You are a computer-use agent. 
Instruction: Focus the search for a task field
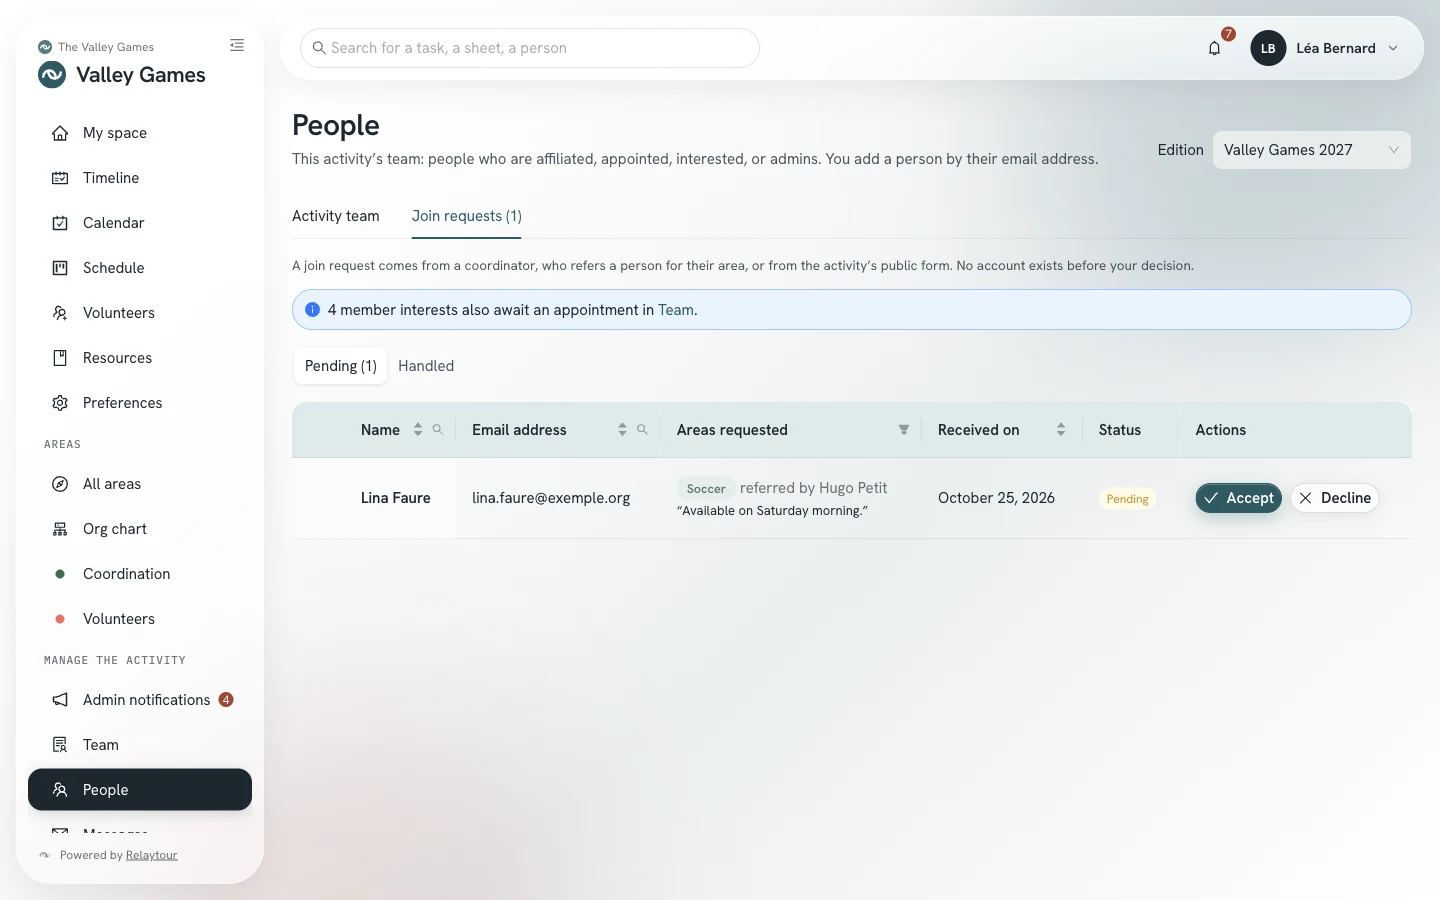pyautogui.click(x=530, y=48)
